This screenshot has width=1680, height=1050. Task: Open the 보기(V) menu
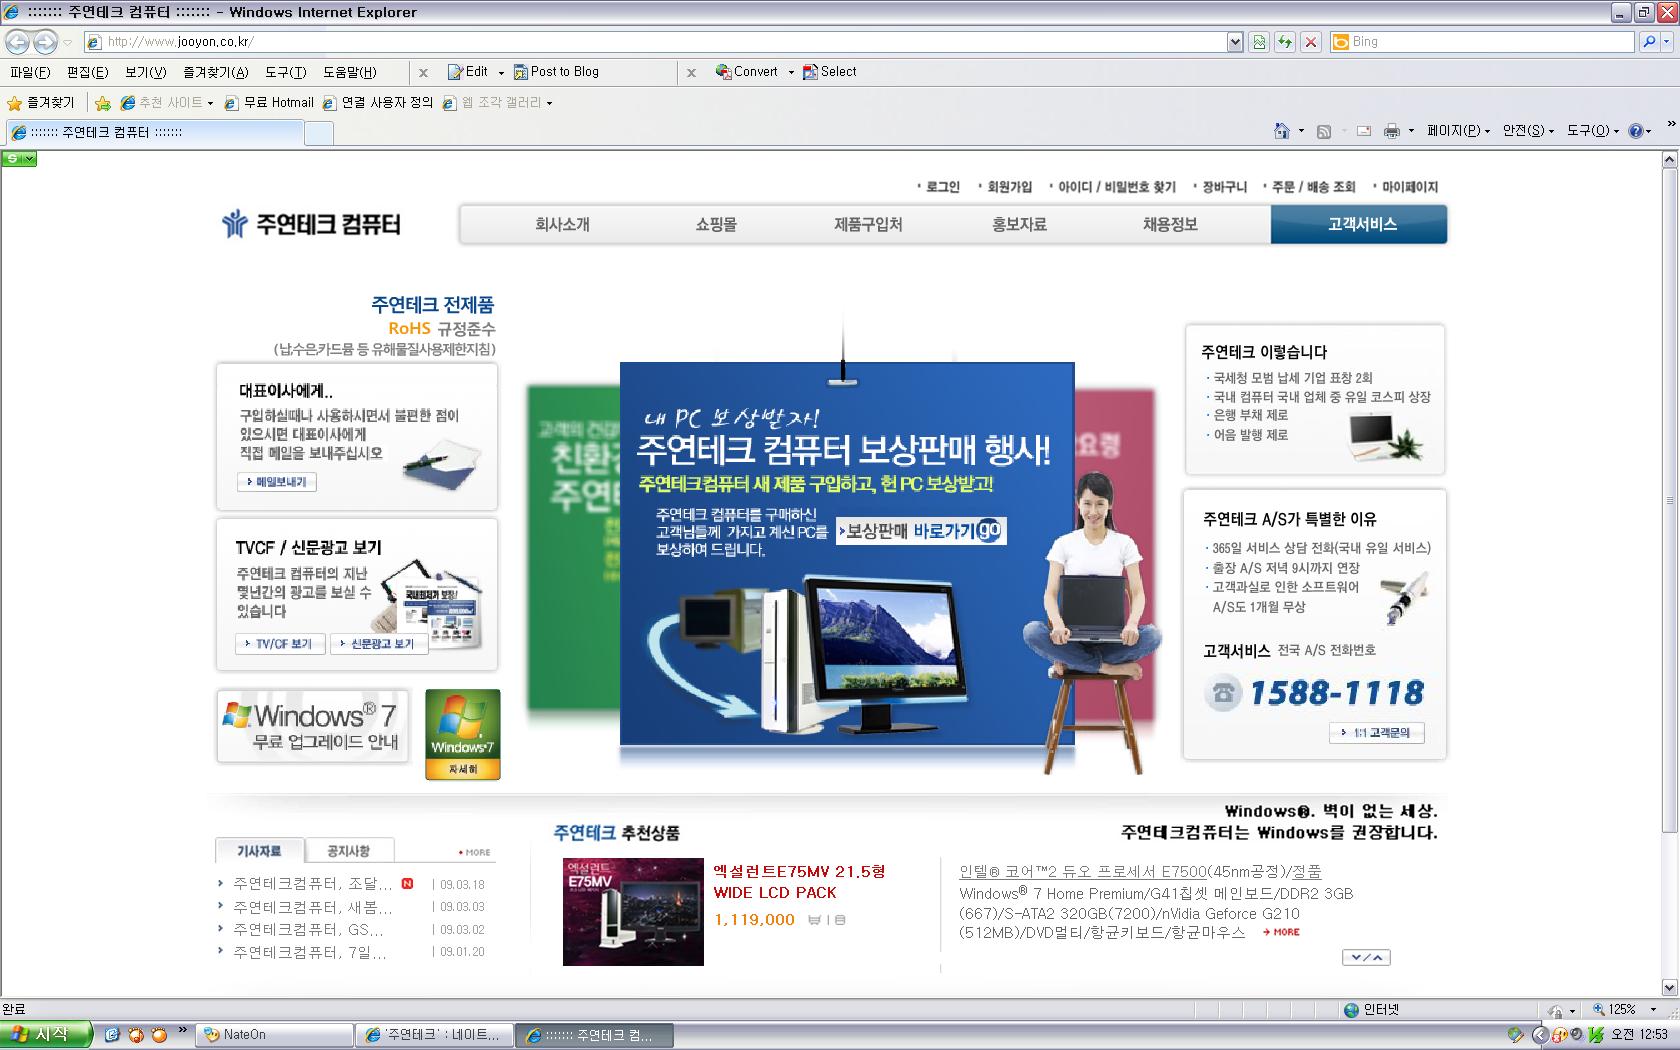(146, 72)
